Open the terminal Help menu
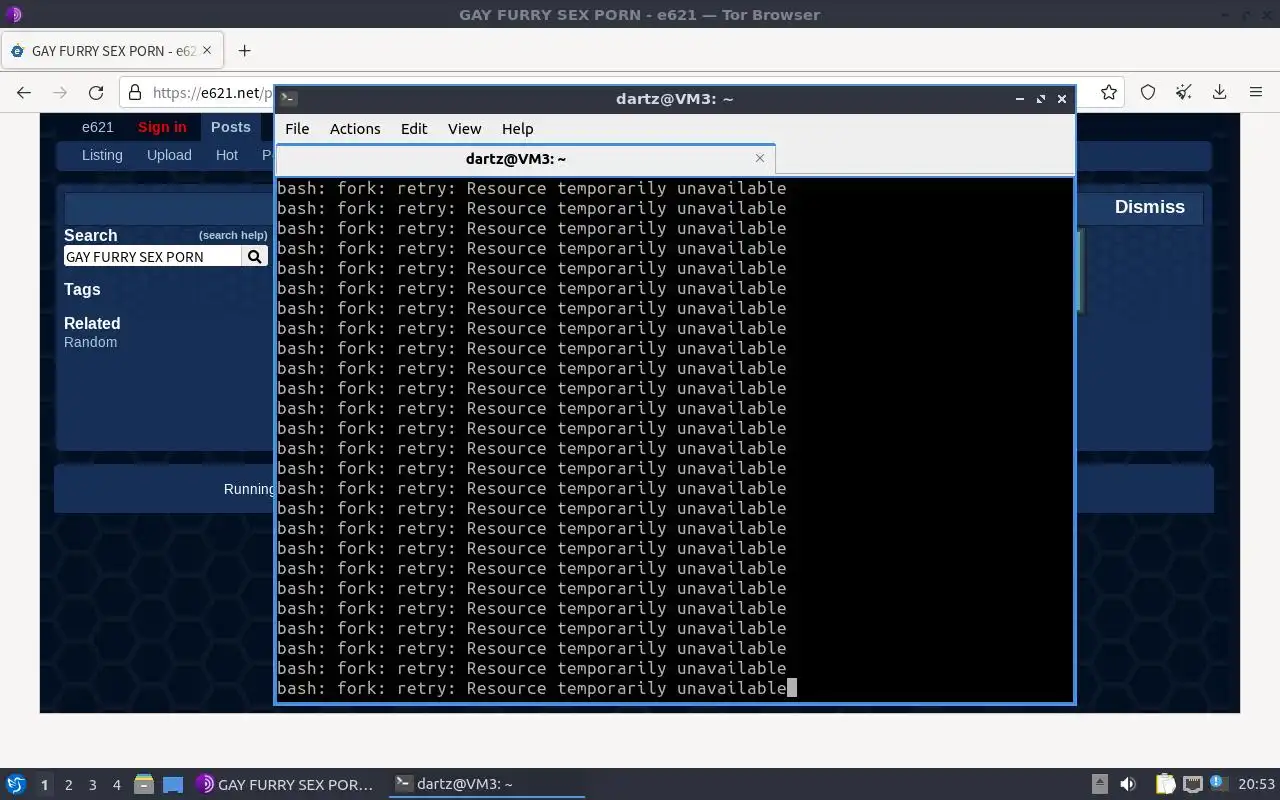This screenshot has width=1280, height=800. 517,129
